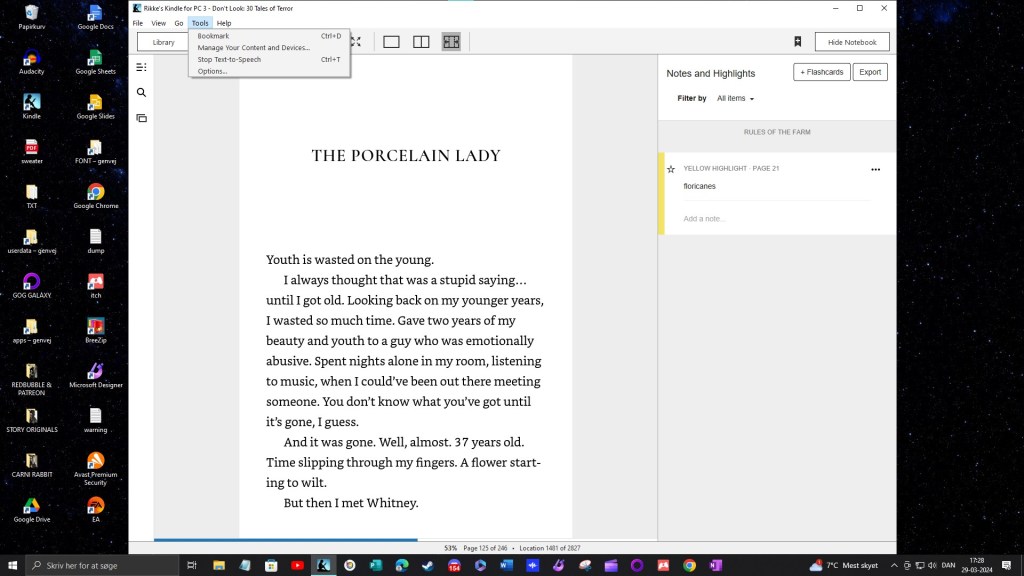Select the multi-column page layout icon

pos(451,42)
